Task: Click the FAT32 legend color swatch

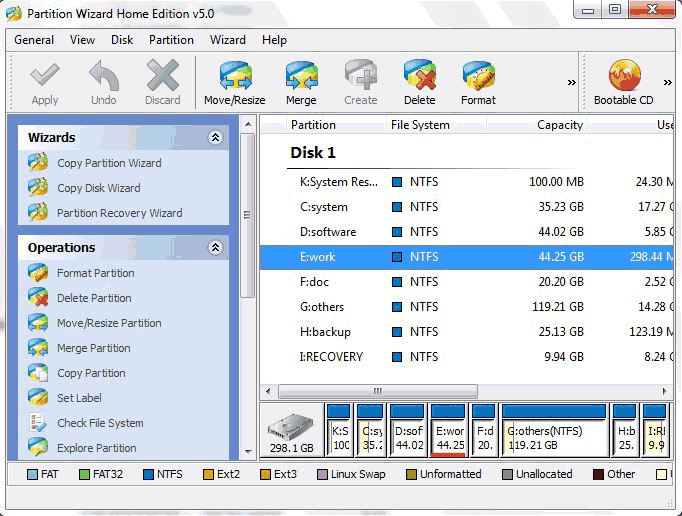Action: click(x=84, y=475)
